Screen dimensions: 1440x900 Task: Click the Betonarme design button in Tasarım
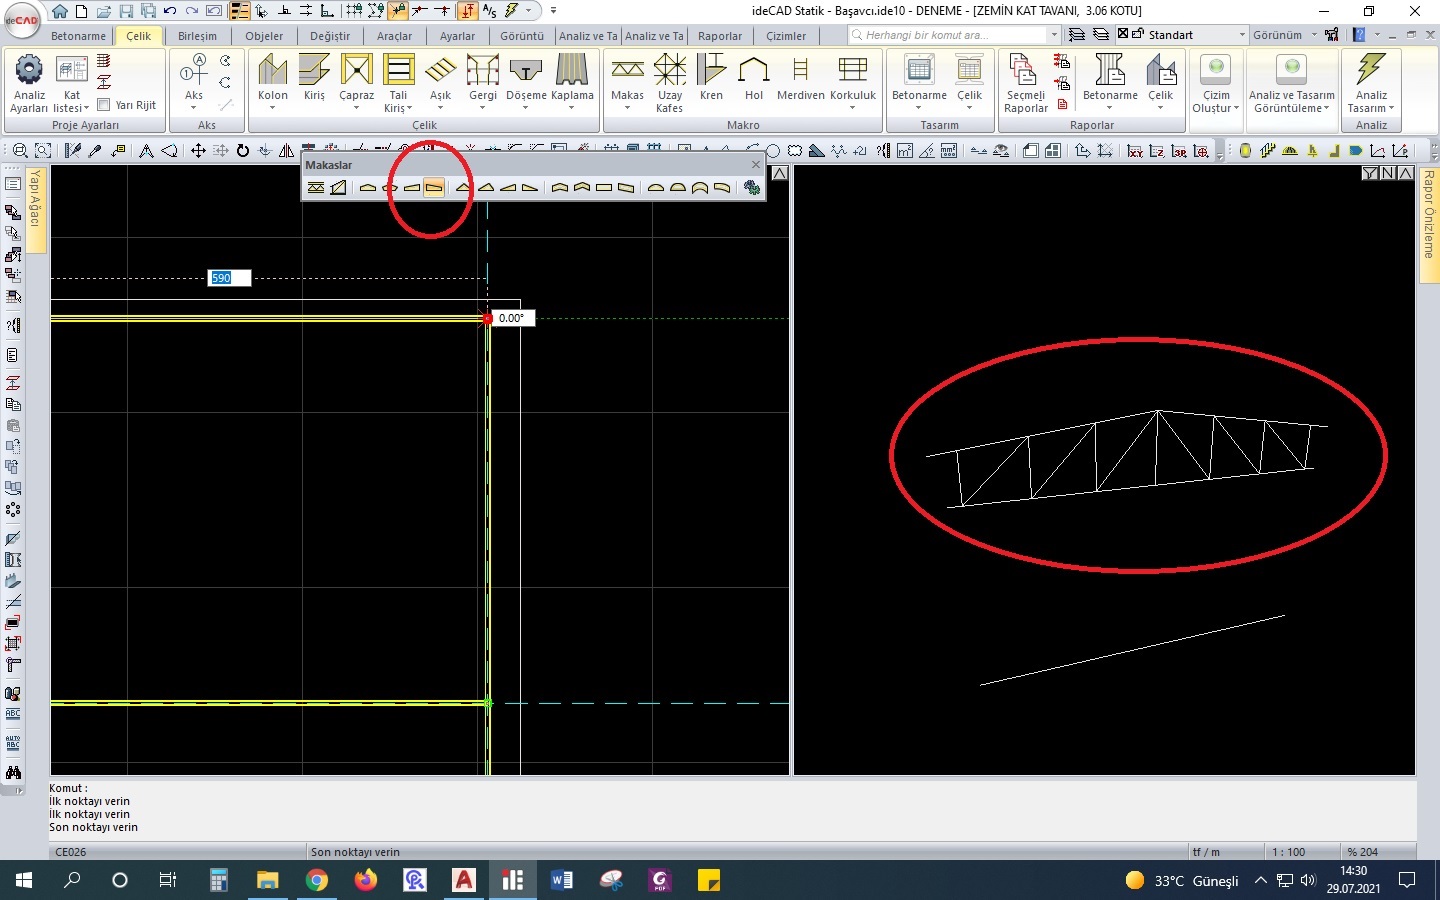pos(919,80)
